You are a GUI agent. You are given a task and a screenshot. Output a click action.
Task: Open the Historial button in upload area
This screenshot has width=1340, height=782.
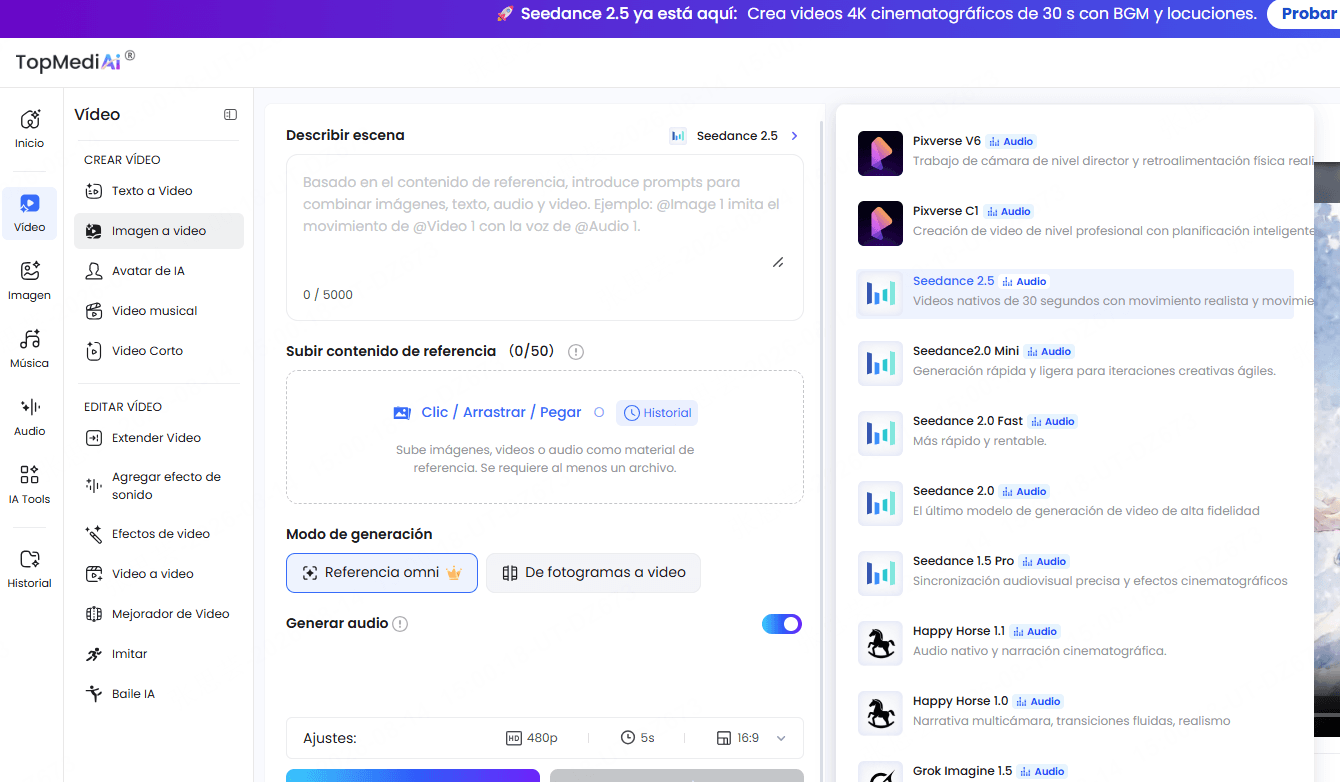pyautogui.click(x=657, y=413)
